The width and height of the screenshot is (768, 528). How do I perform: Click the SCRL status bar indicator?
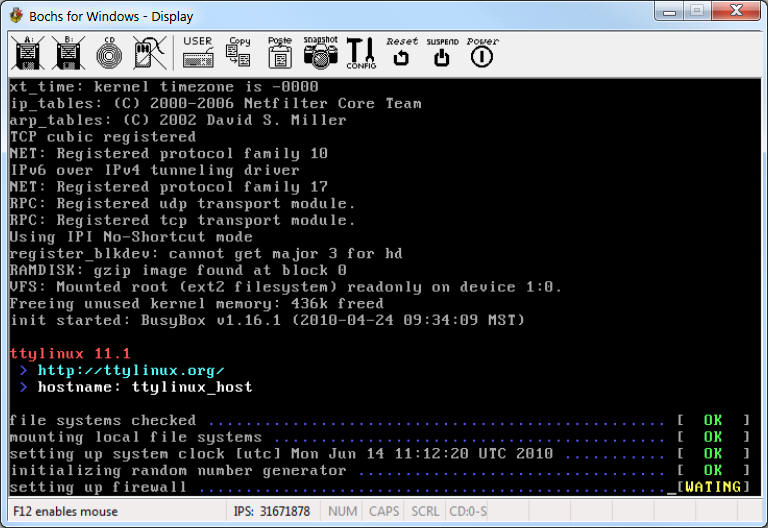pyautogui.click(x=425, y=511)
